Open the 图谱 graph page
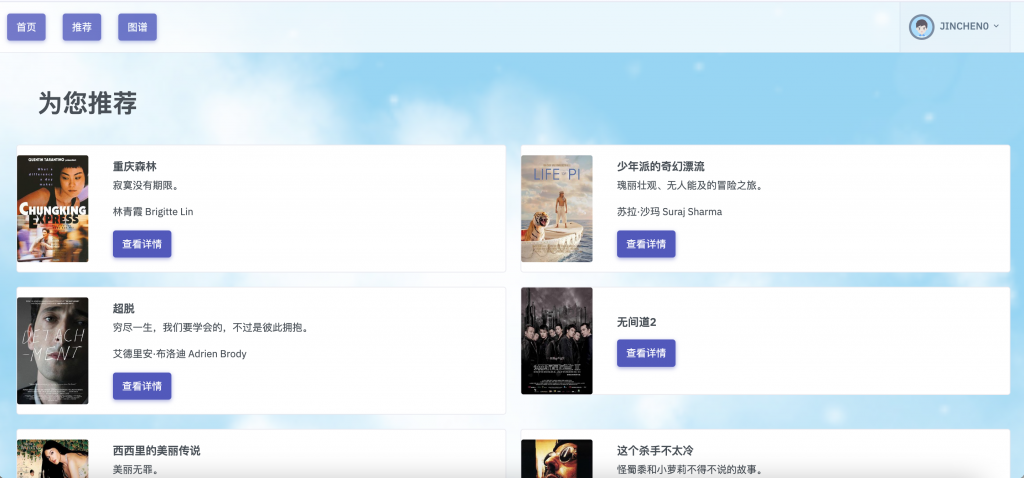Image resolution: width=1024 pixels, height=478 pixels. (x=137, y=27)
